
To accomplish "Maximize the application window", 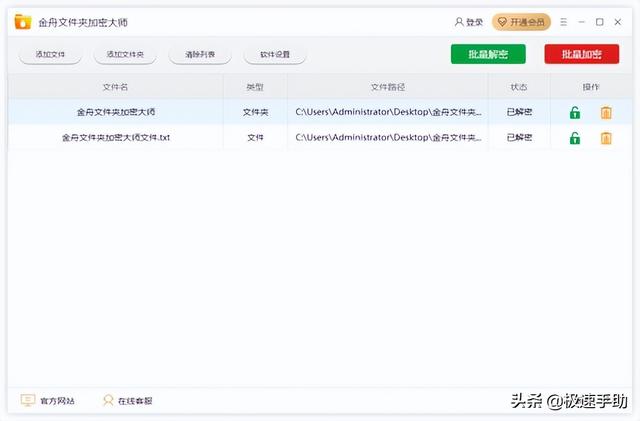I will coord(600,22).
